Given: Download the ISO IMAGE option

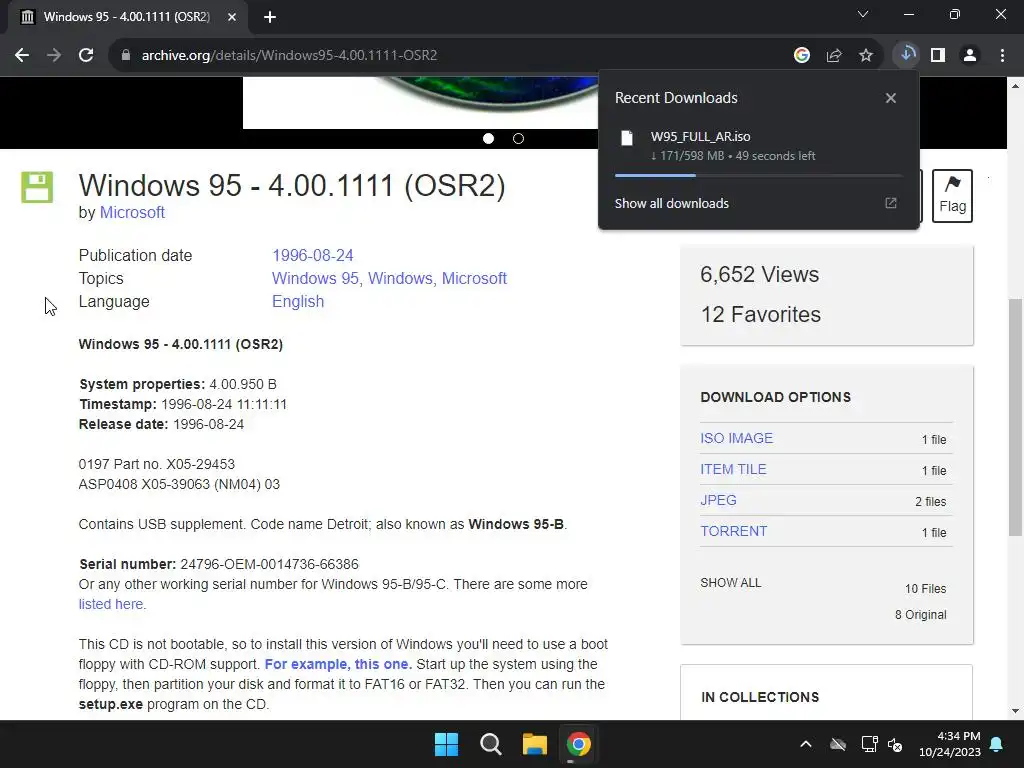Looking at the screenshot, I should tap(736, 438).
